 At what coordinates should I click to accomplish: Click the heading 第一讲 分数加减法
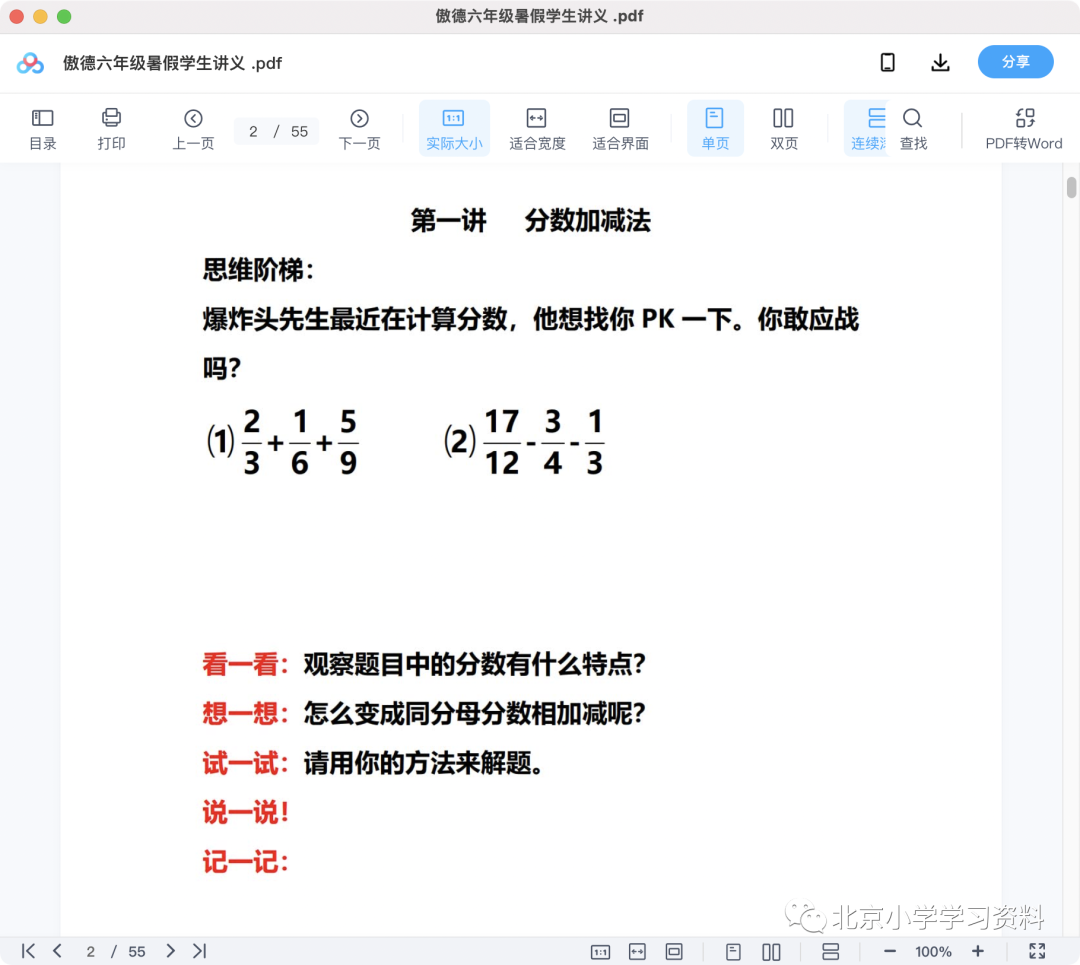tap(530, 220)
